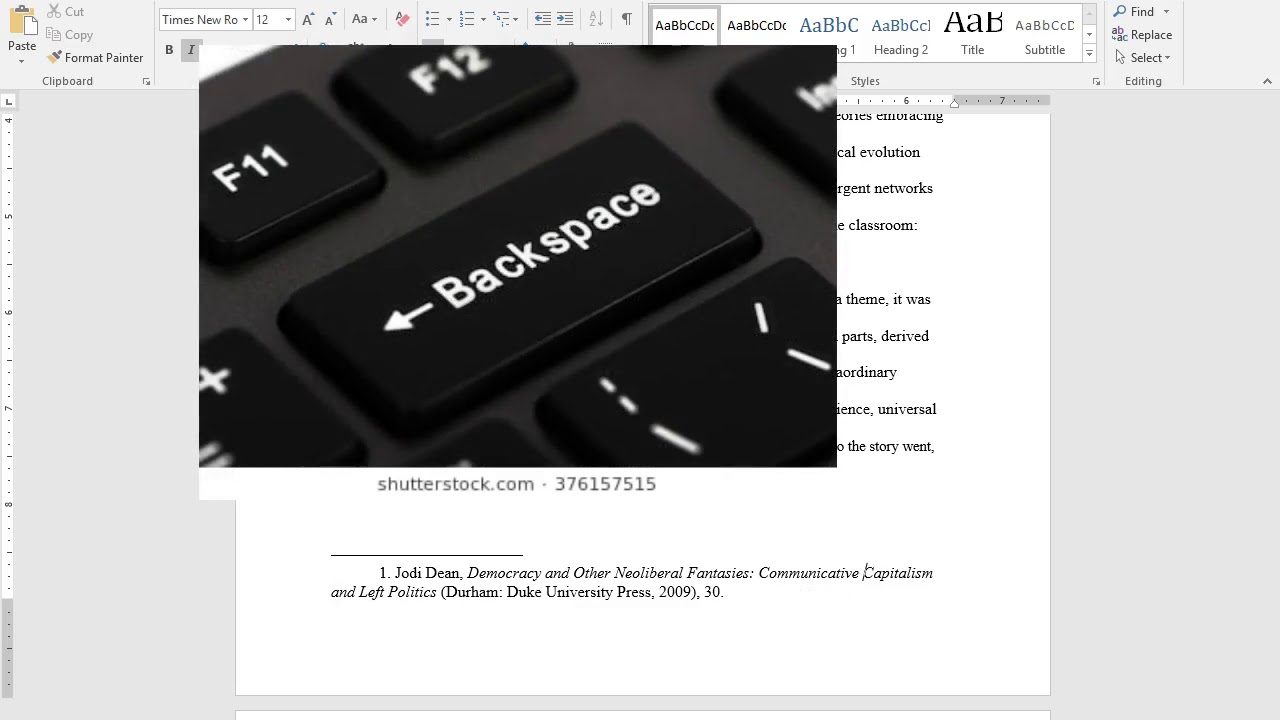The height and width of the screenshot is (720, 1280).
Task: Open the font size 12 dropdown
Action: tap(288, 19)
